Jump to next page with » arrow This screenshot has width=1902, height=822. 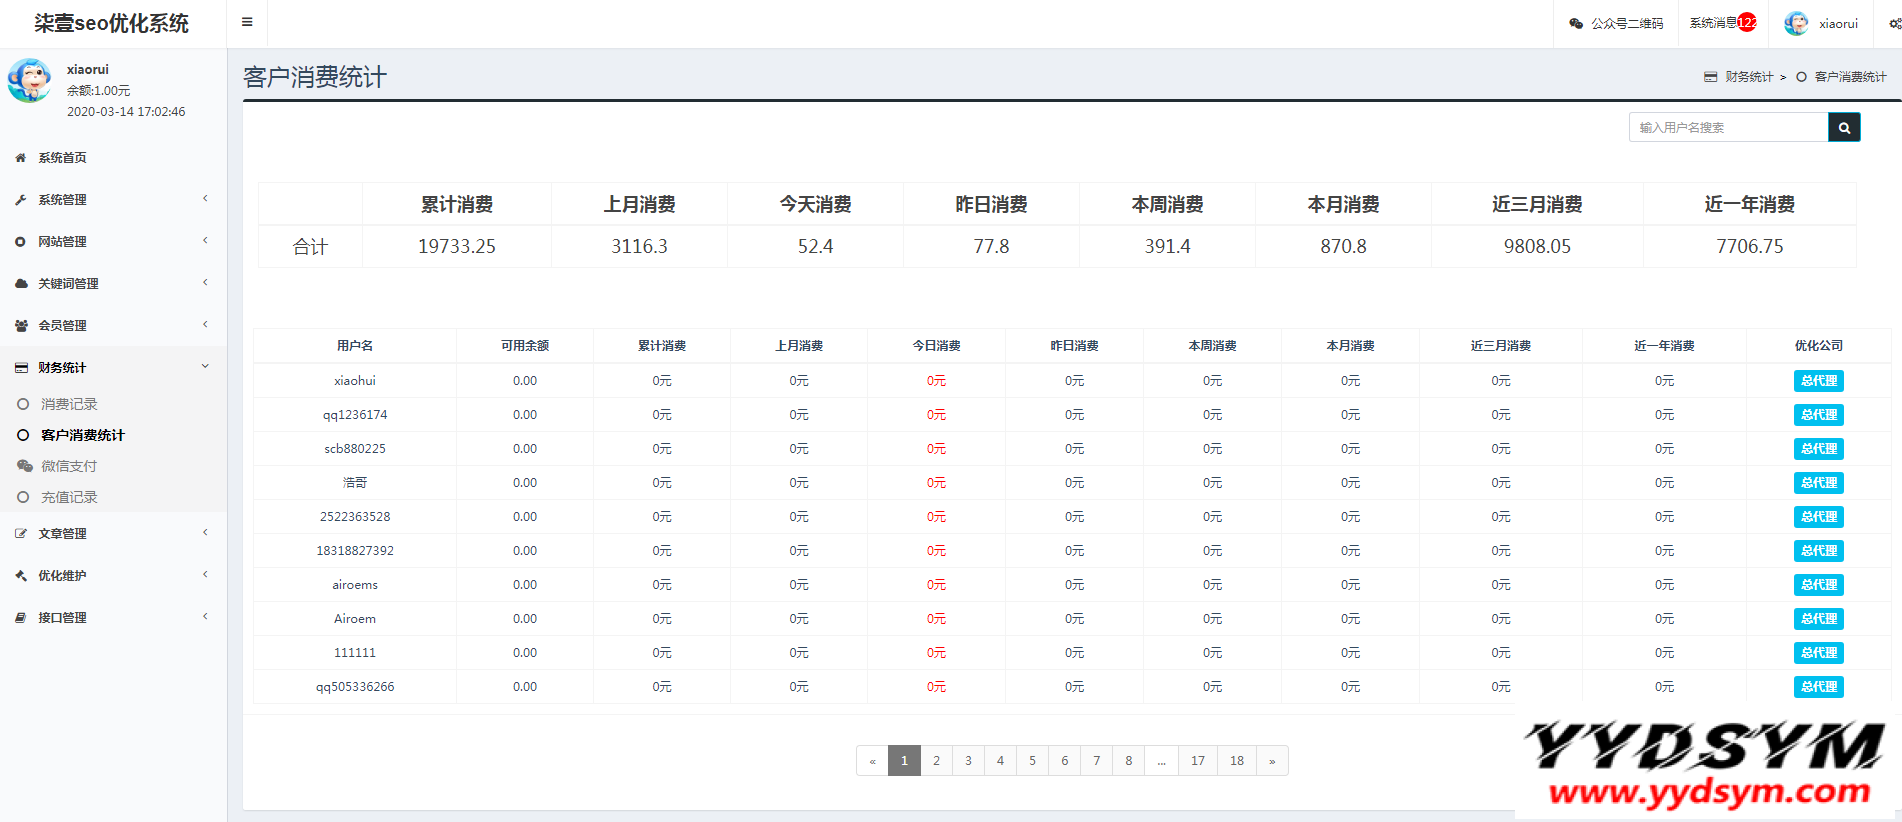[1272, 761]
